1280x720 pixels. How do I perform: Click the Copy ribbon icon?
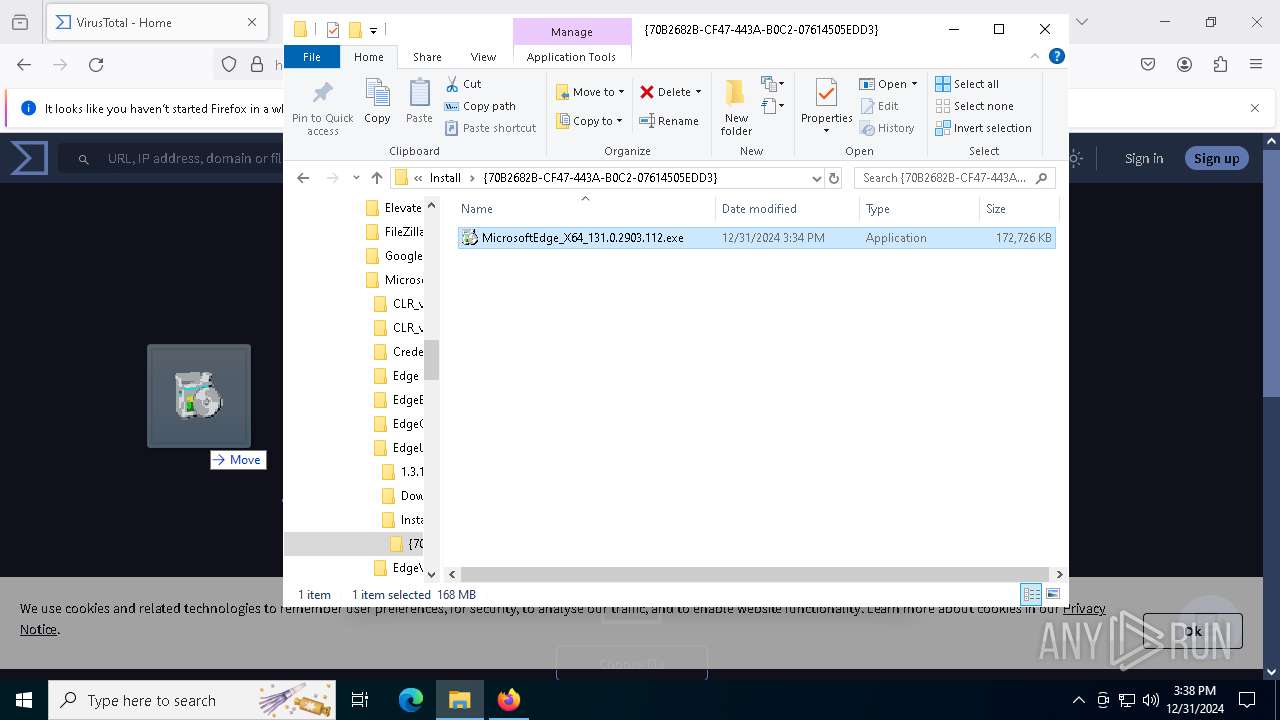[377, 102]
